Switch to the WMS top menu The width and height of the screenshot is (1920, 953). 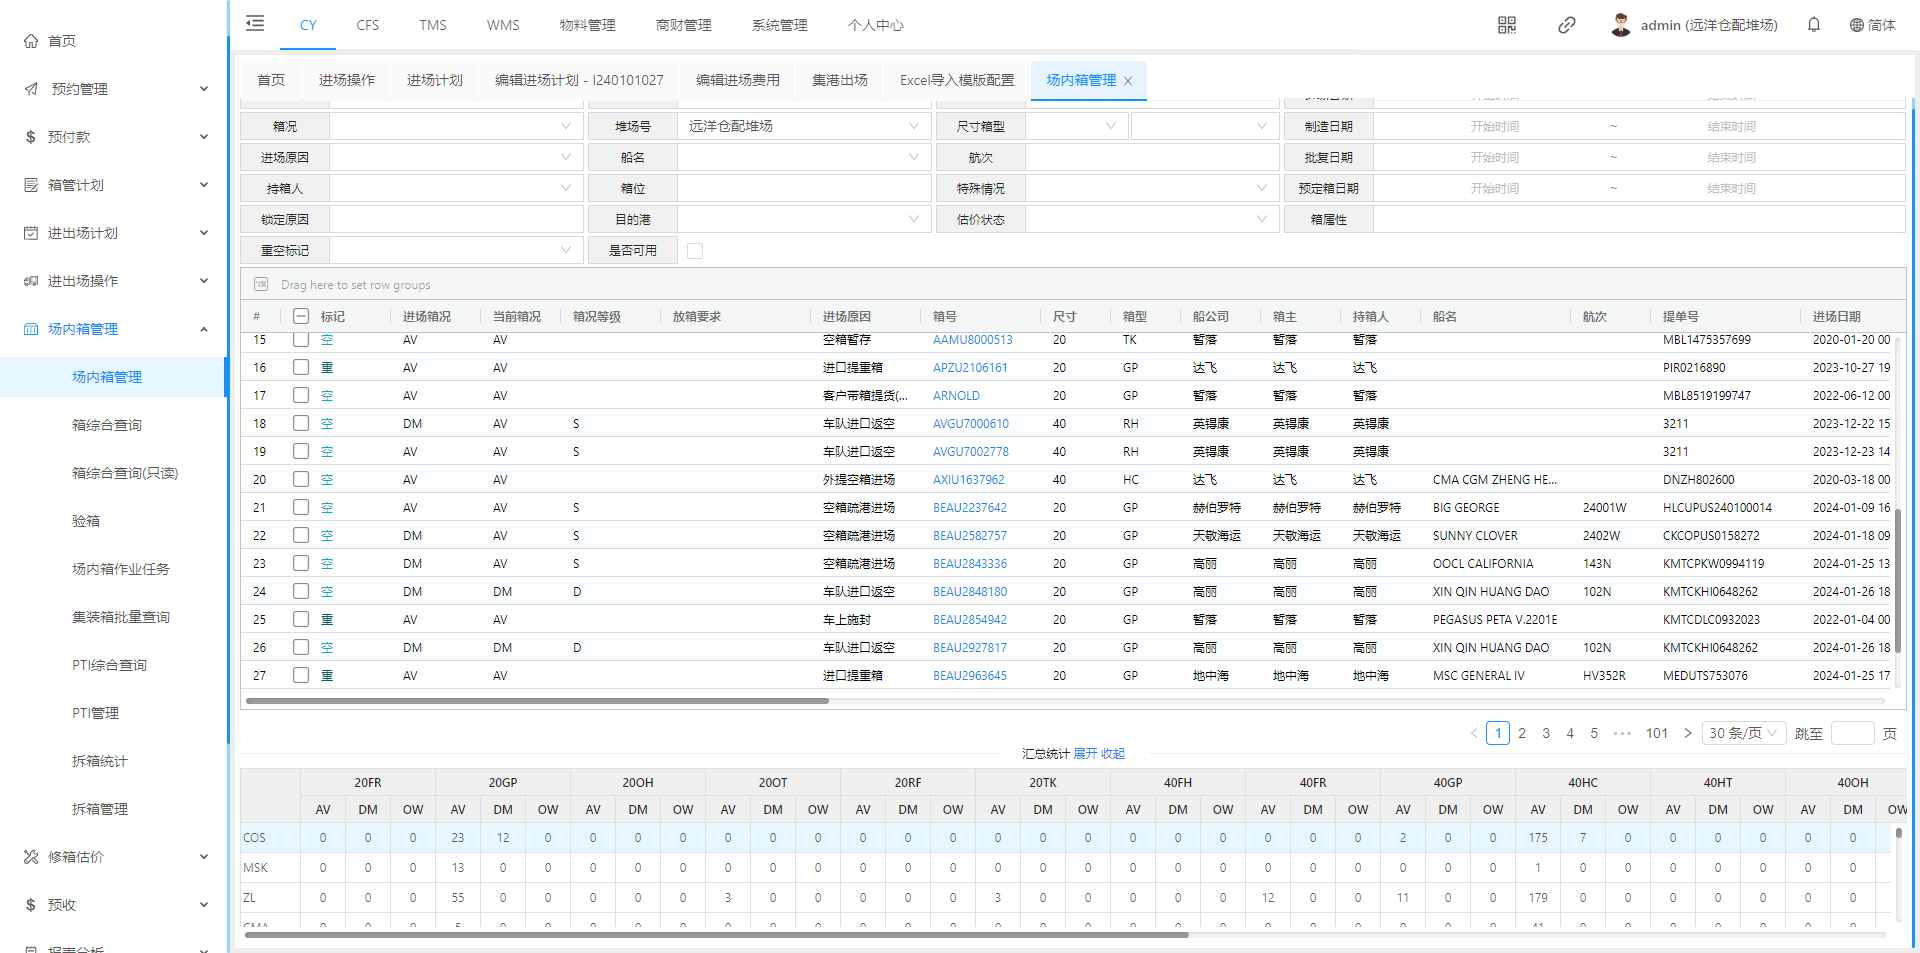(502, 25)
